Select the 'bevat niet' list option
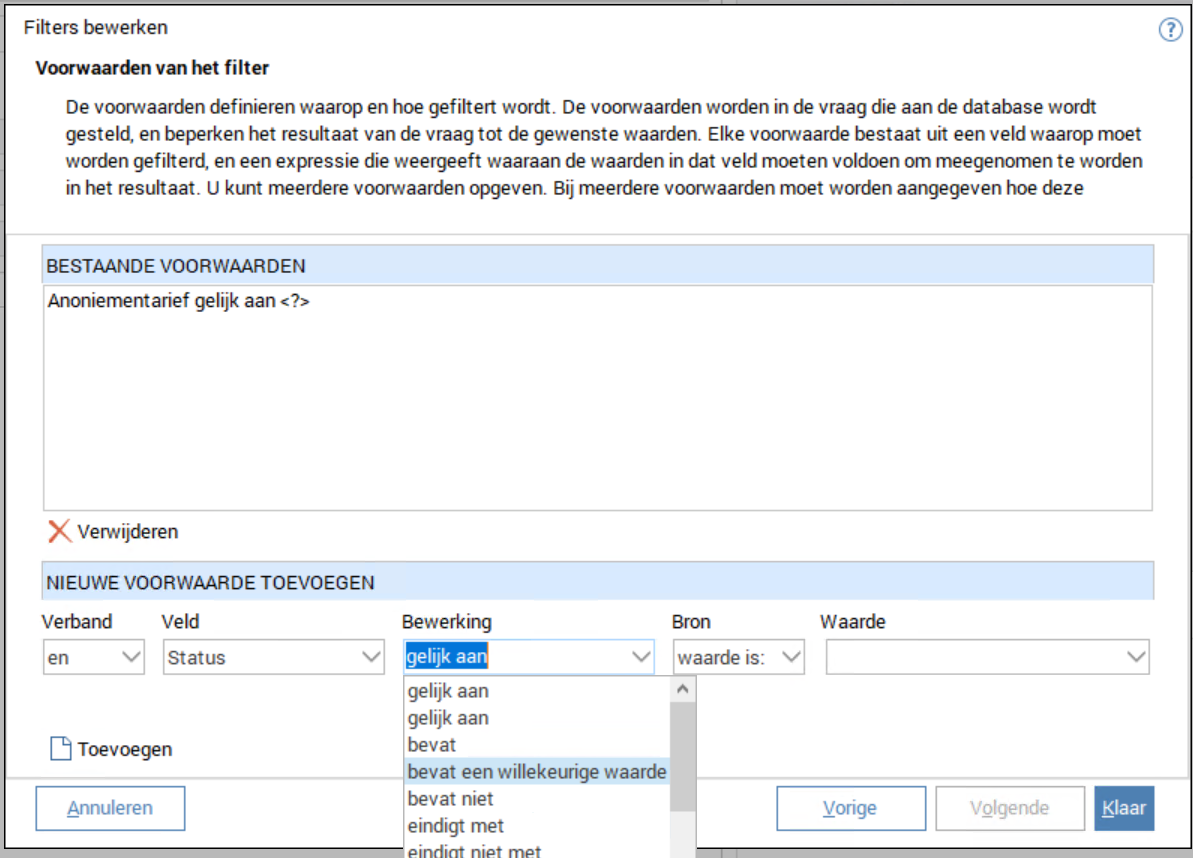Screen dimensions: 1193x858 click(450, 799)
